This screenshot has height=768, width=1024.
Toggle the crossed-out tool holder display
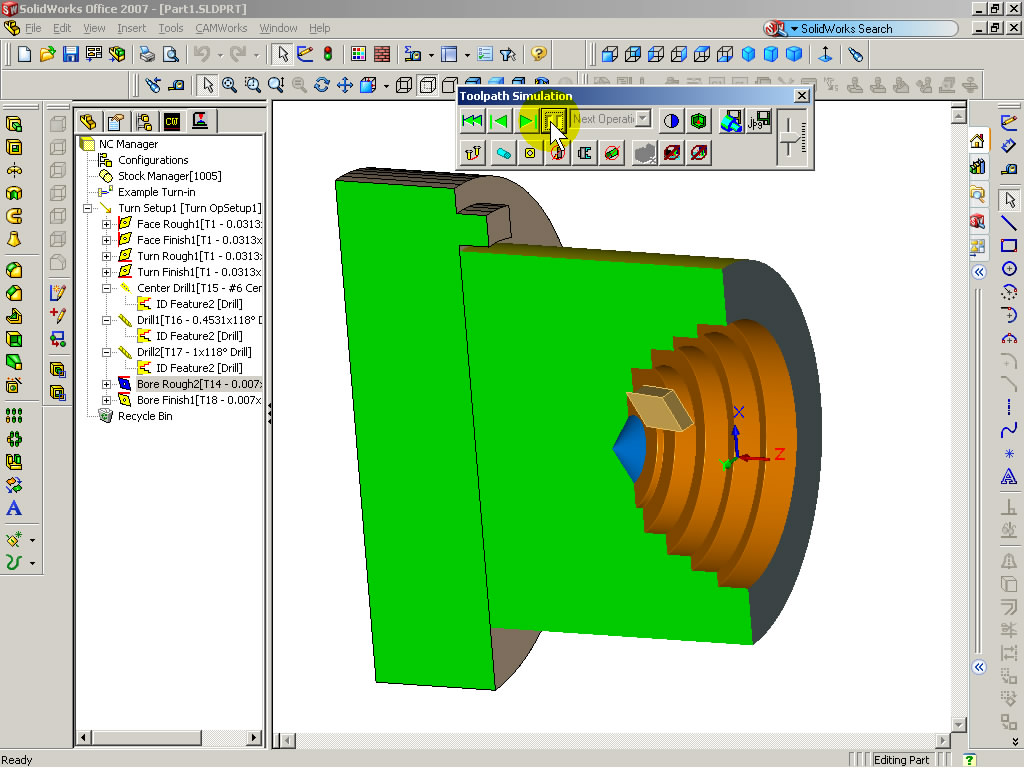(x=557, y=153)
